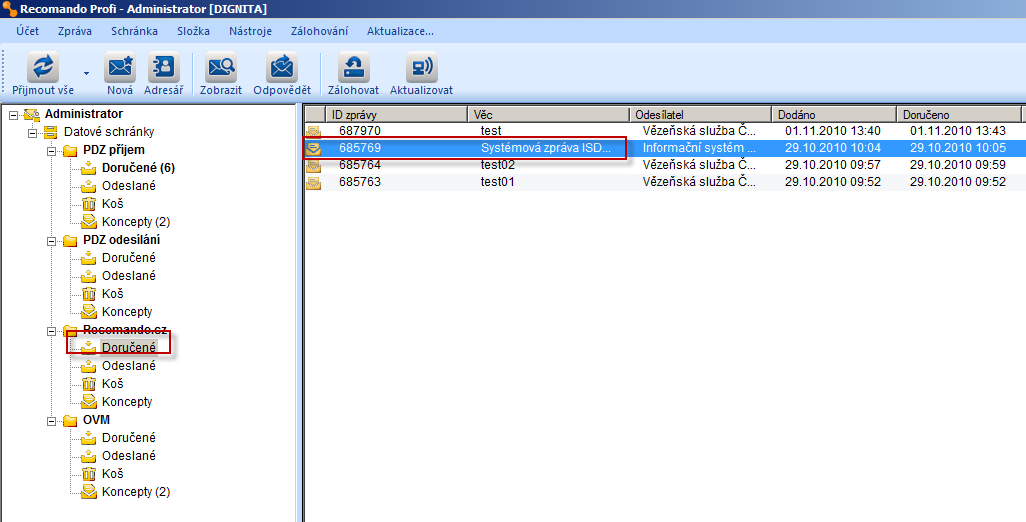Click the envelope icon of message 685763
This screenshot has width=1026, height=522.
click(x=314, y=183)
